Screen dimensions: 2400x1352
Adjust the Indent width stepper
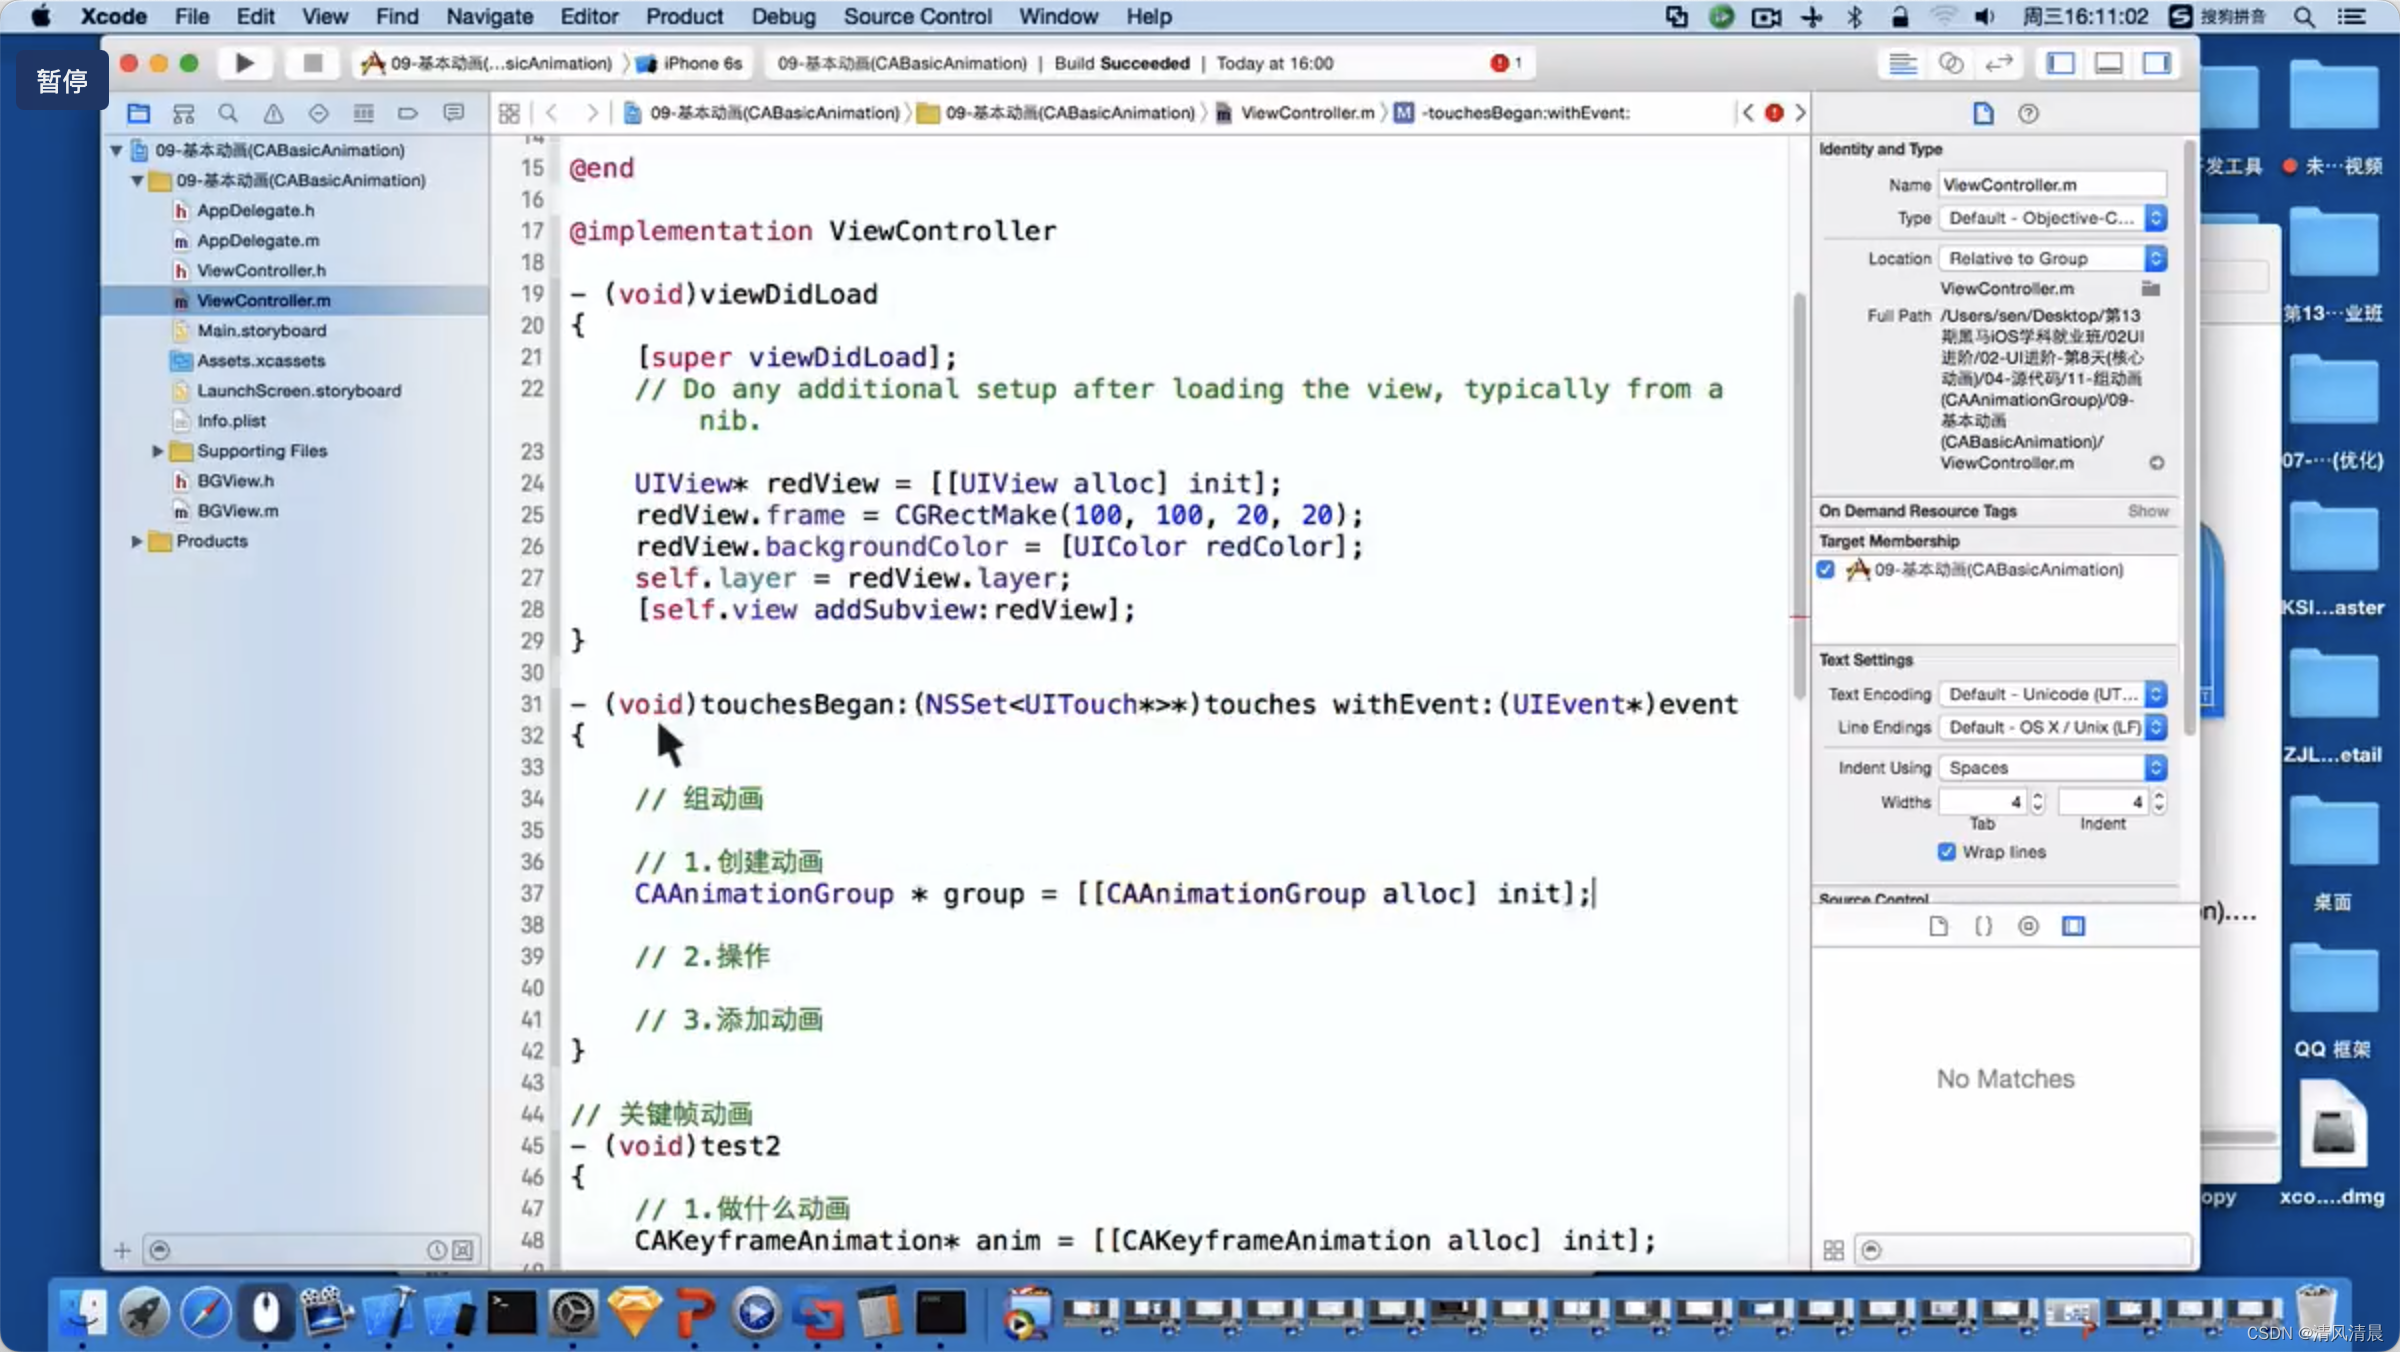[2159, 802]
